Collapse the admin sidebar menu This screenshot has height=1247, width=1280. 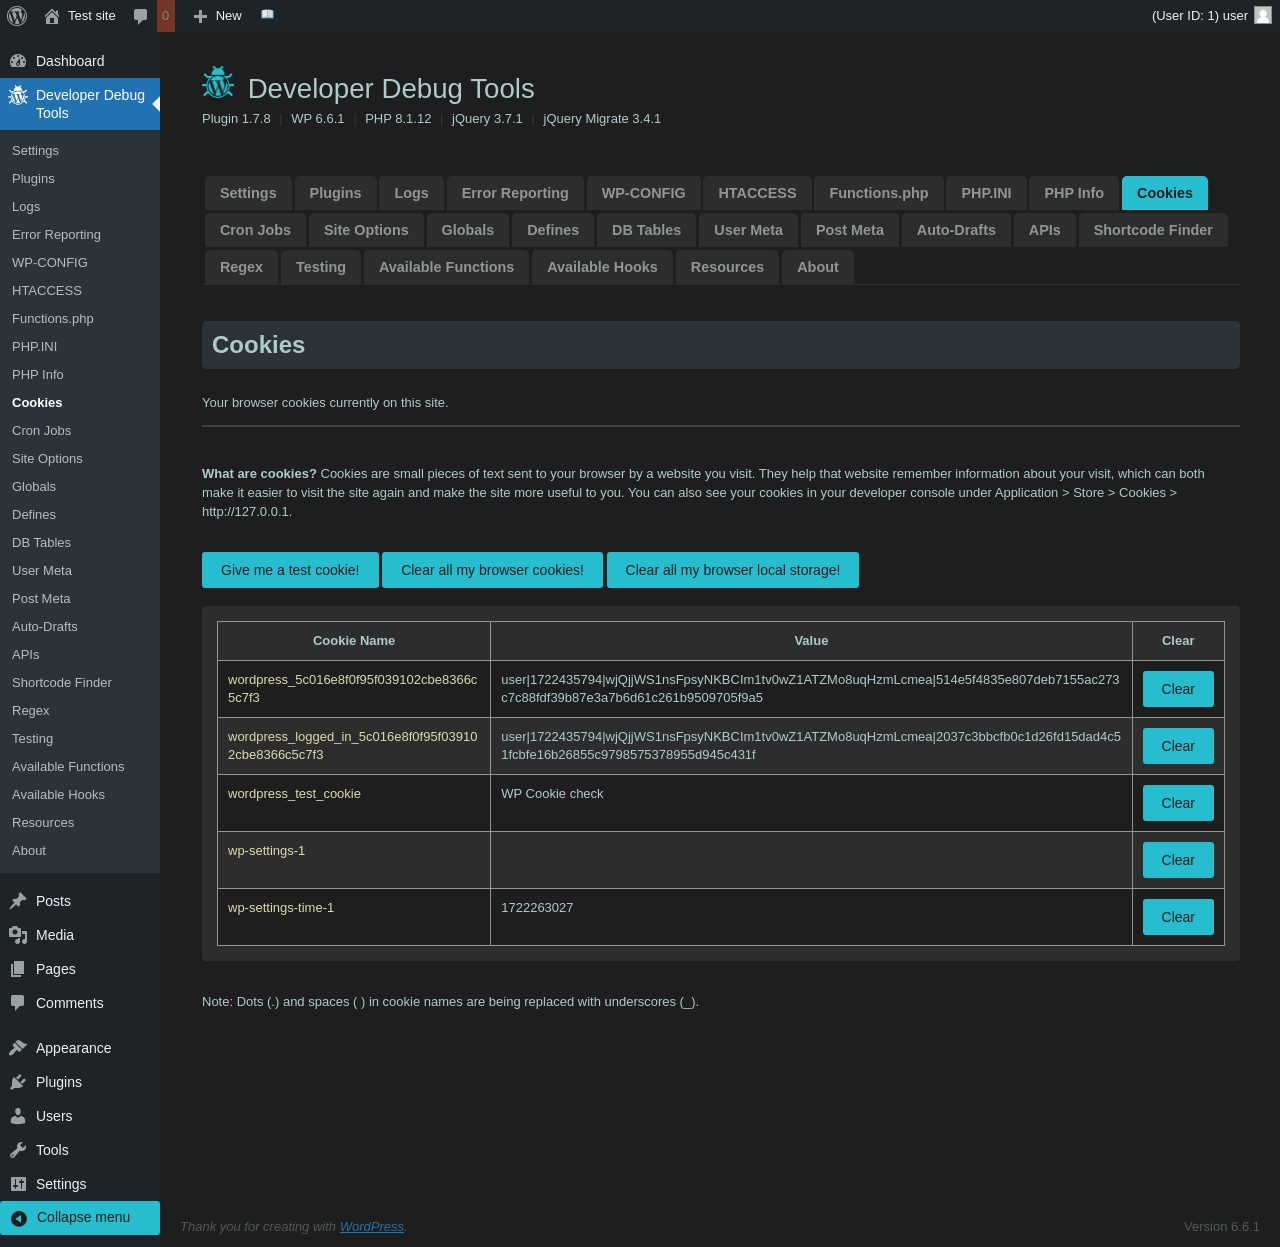coord(83,1217)
